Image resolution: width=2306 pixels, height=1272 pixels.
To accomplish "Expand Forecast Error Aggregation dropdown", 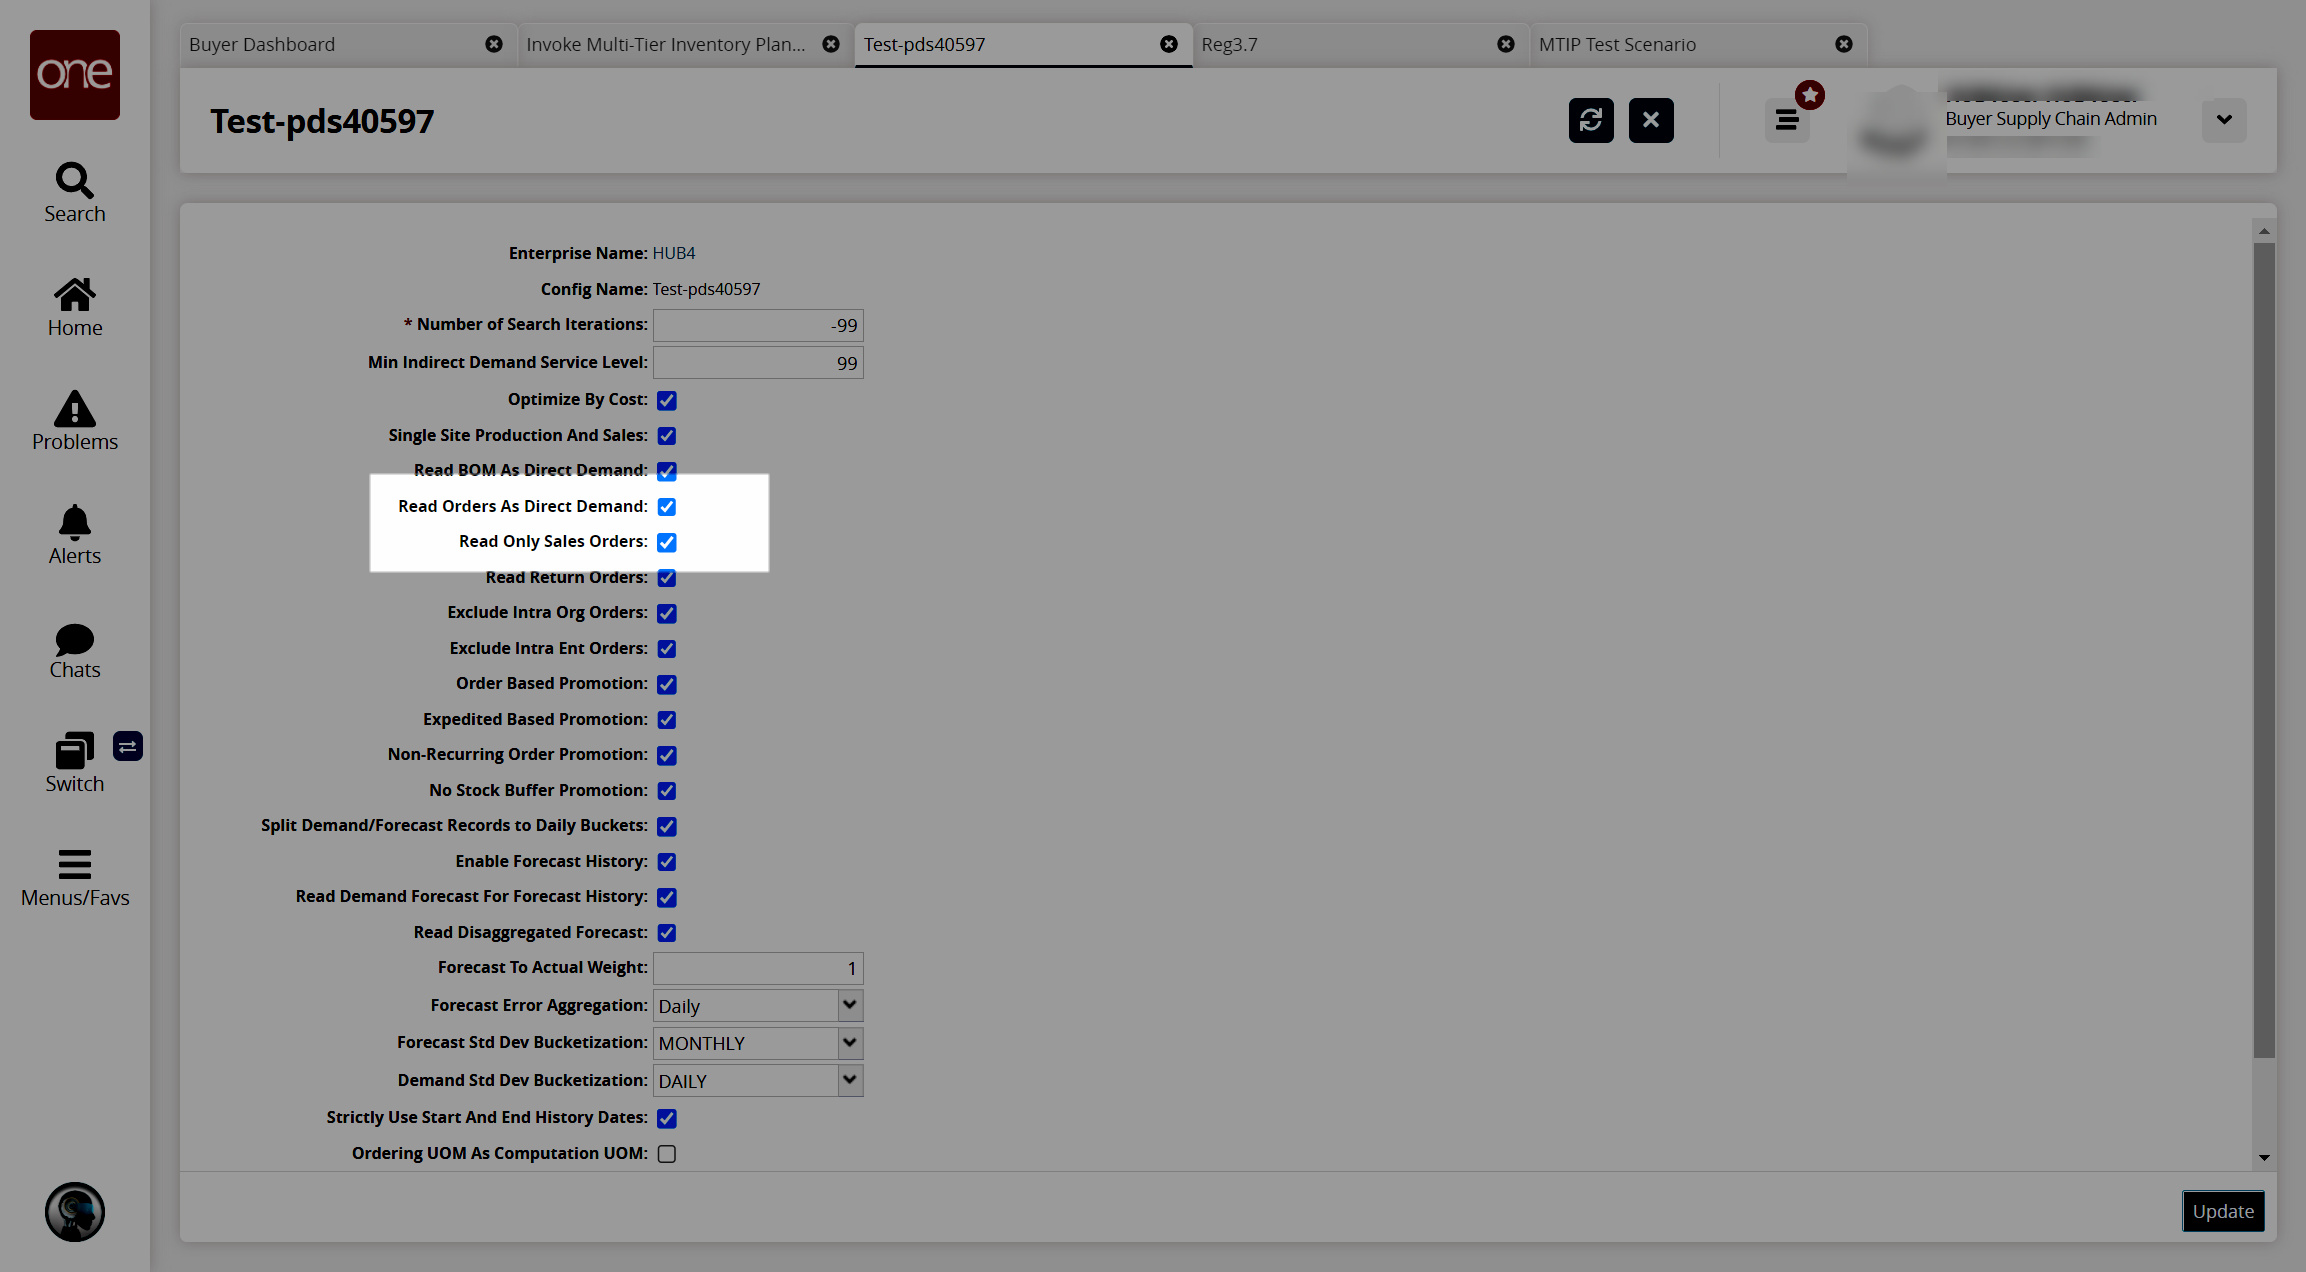I will click(849, 1005).
